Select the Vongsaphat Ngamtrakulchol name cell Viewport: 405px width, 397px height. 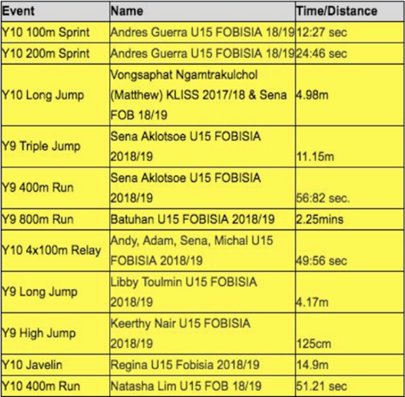tap(202, 95)
